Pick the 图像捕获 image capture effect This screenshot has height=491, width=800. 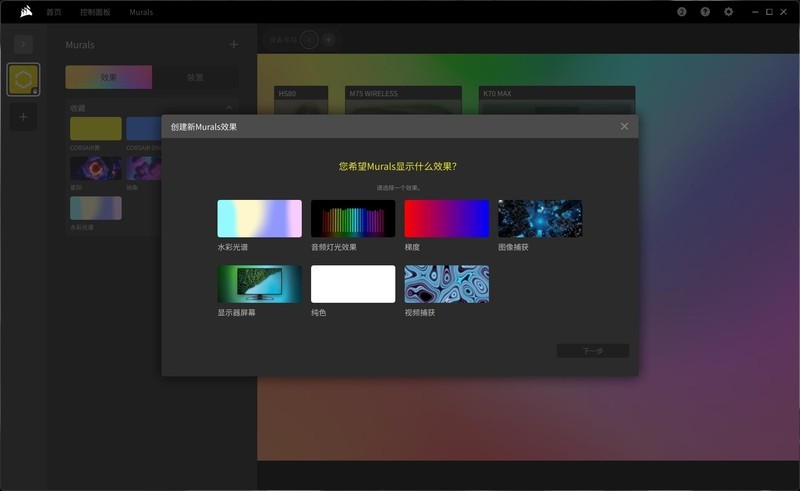coord(540,218)
